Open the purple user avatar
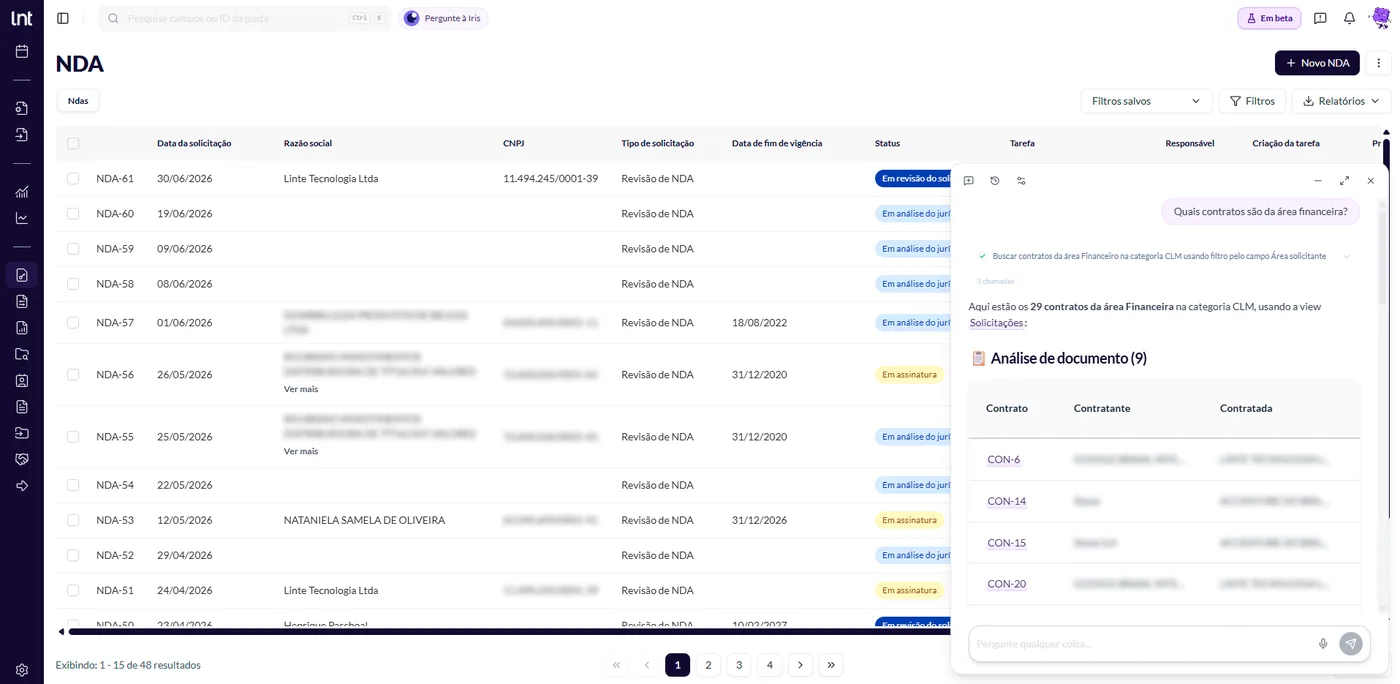This screenshot has height=684, width=1400. [x=1380, y=18]
